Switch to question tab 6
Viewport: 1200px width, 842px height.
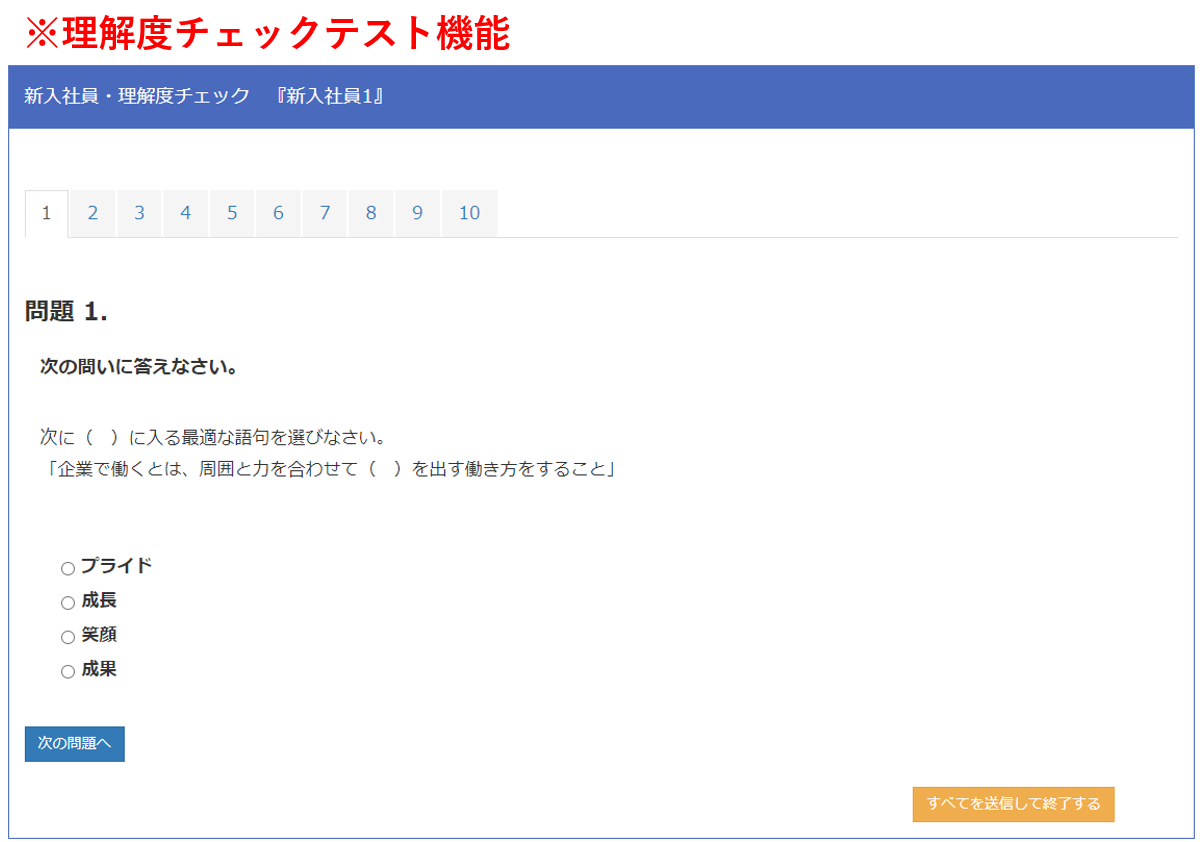click(278, 213)
